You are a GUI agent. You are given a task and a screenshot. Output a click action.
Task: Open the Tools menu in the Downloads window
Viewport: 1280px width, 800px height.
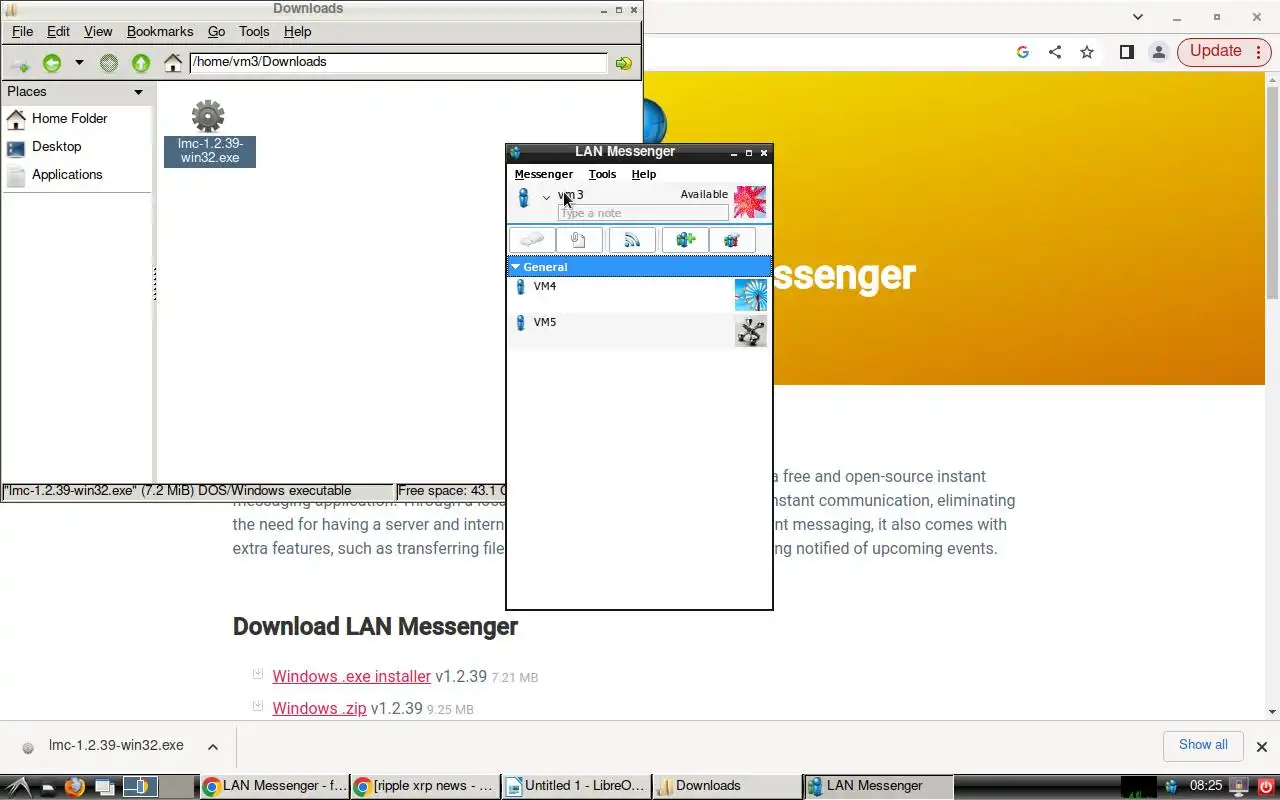point(254,32)
